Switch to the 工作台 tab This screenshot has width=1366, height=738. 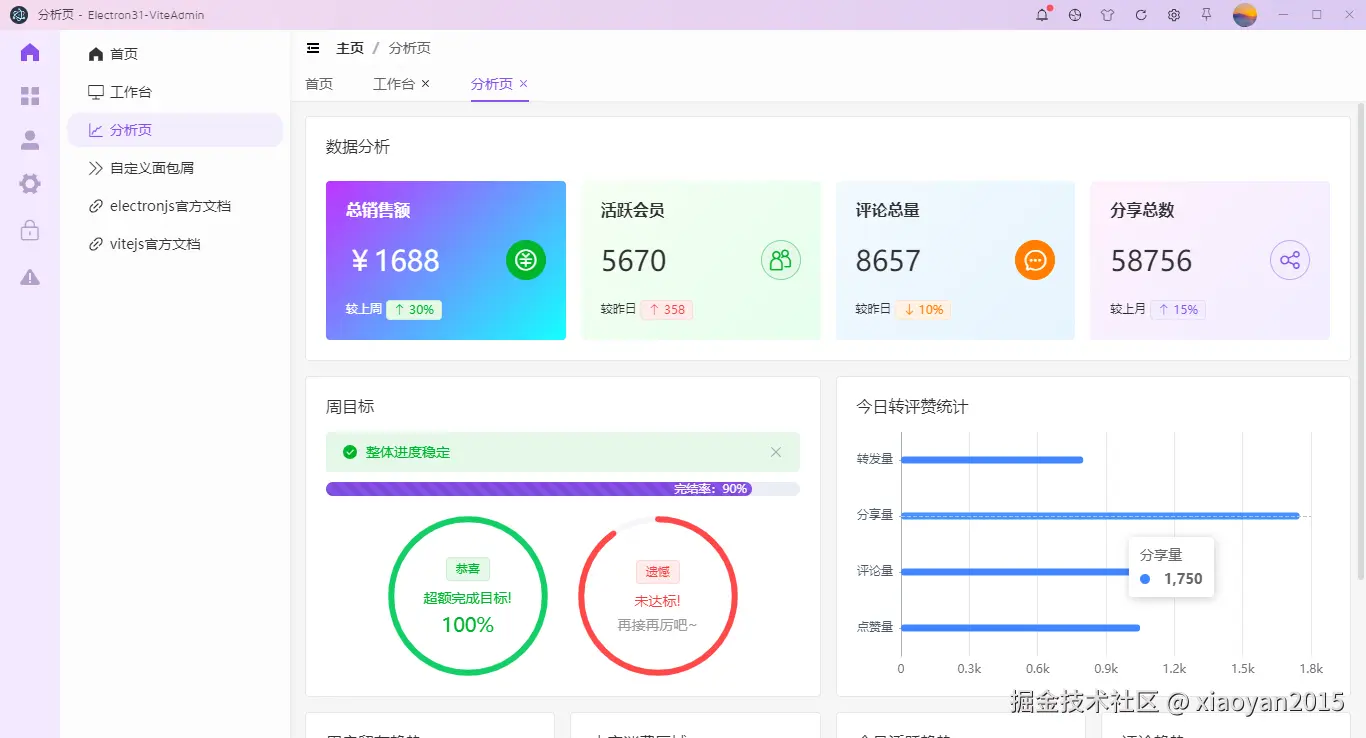click(393, 84)
